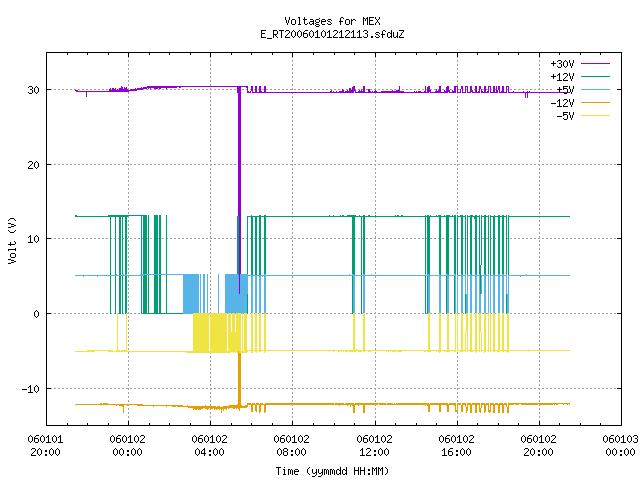Click x-axis tick 060102 08:00
The width and height of the screenshot is (640, 480).
291,446
